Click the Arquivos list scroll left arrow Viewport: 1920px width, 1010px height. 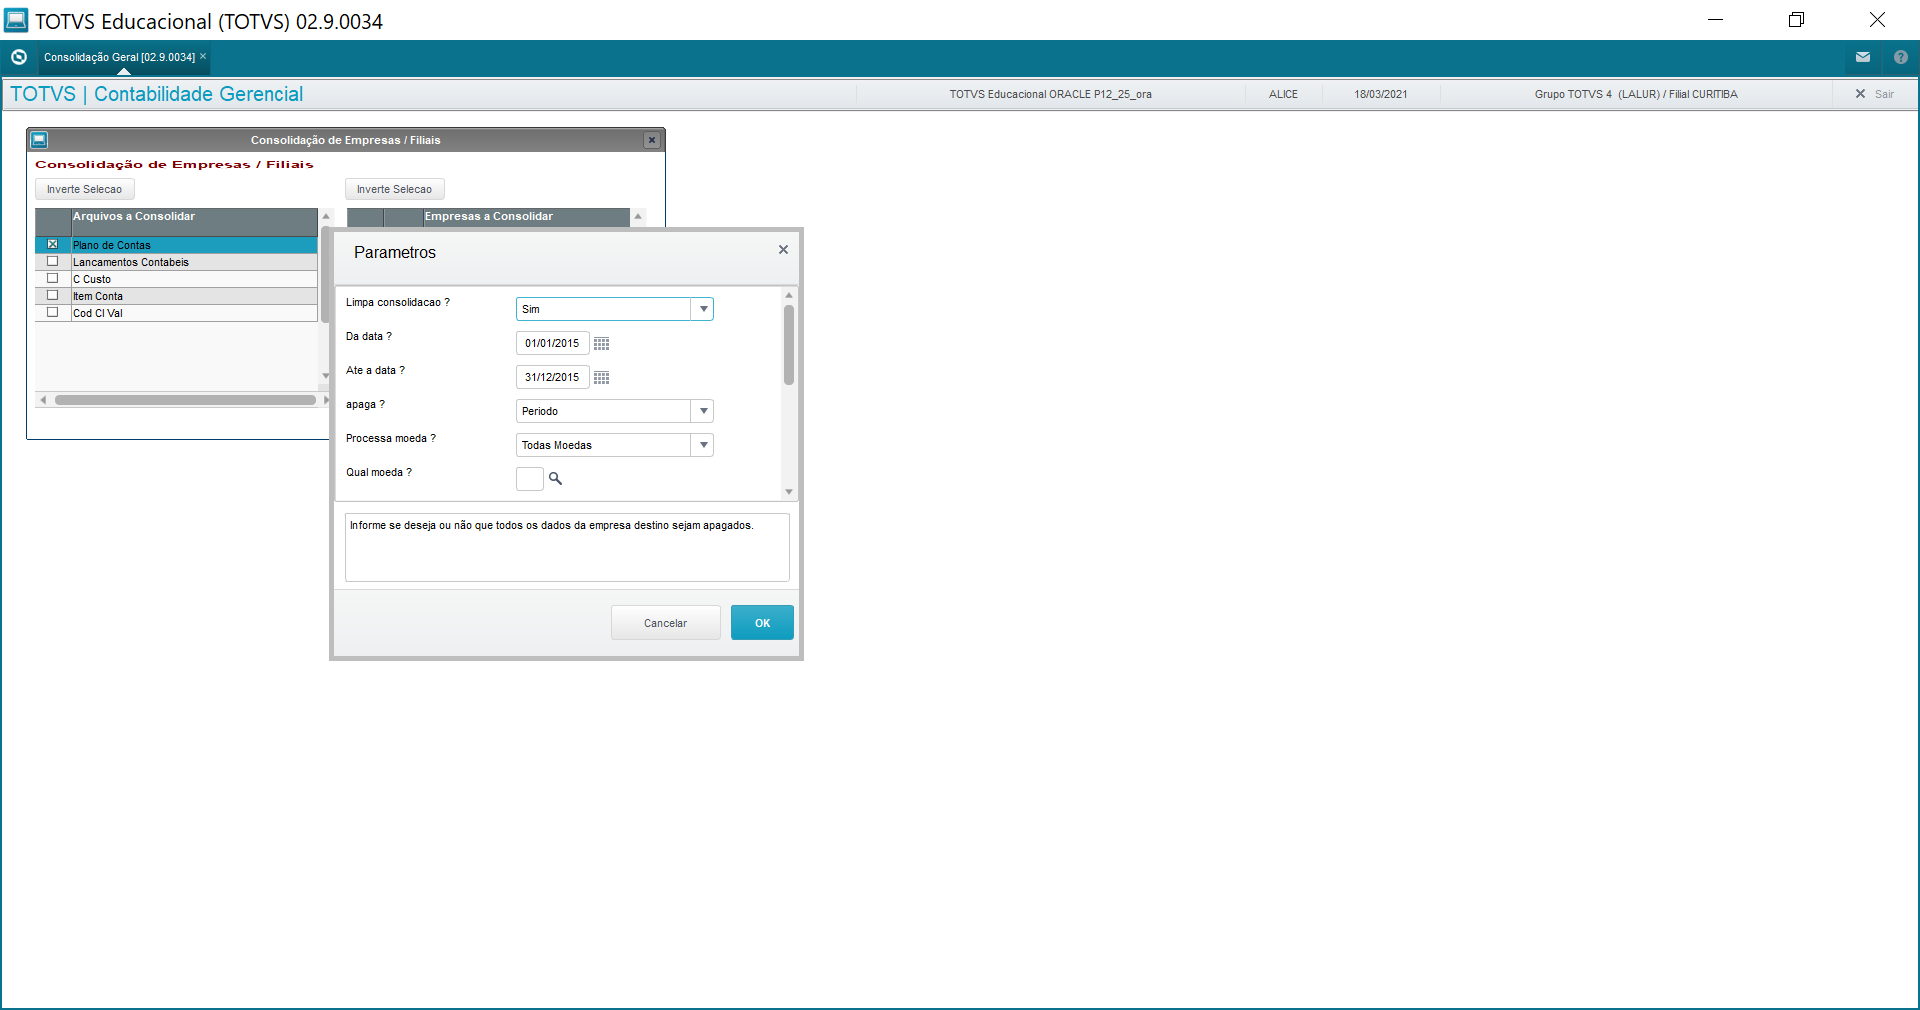coord(43,400)
